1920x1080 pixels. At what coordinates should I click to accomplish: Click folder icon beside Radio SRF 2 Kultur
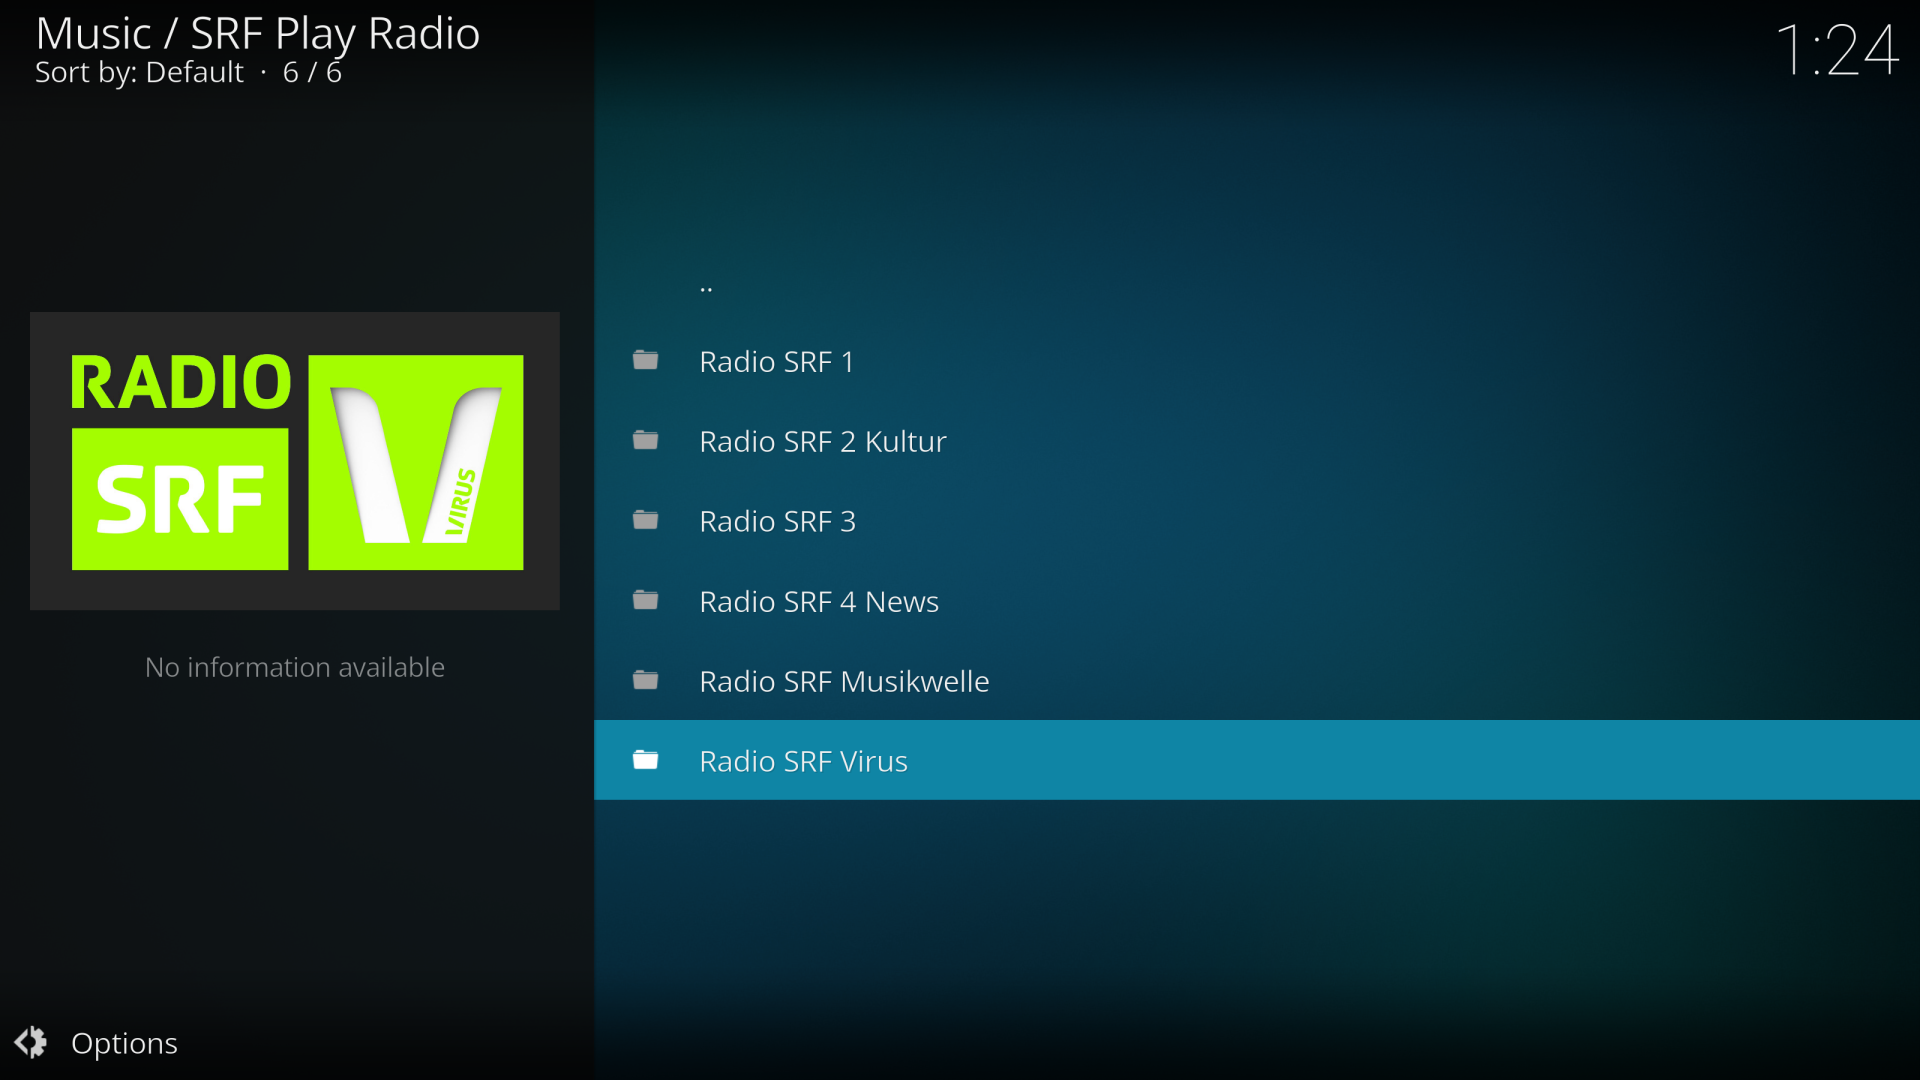click(x=646, y=440)
